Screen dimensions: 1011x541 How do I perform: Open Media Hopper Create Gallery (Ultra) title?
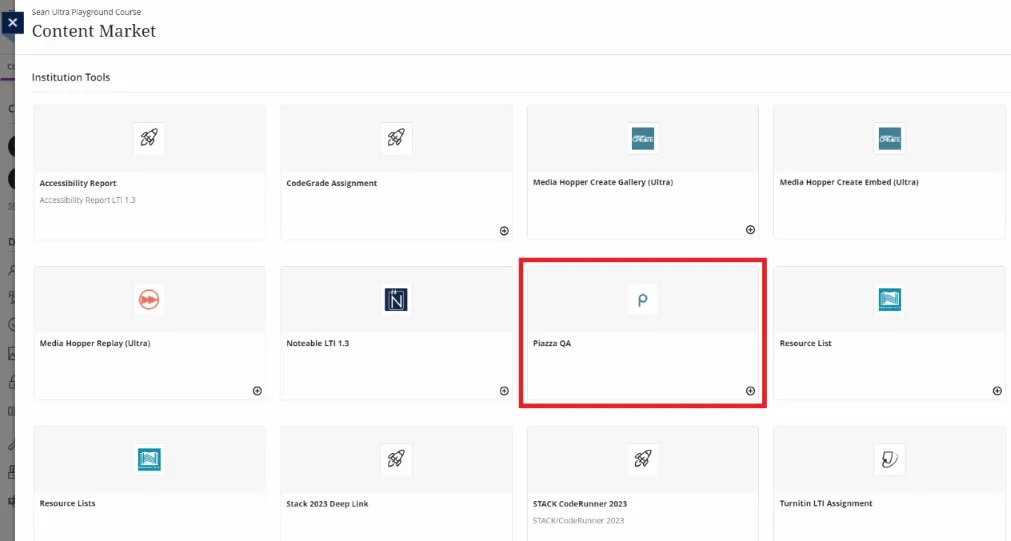603,182
